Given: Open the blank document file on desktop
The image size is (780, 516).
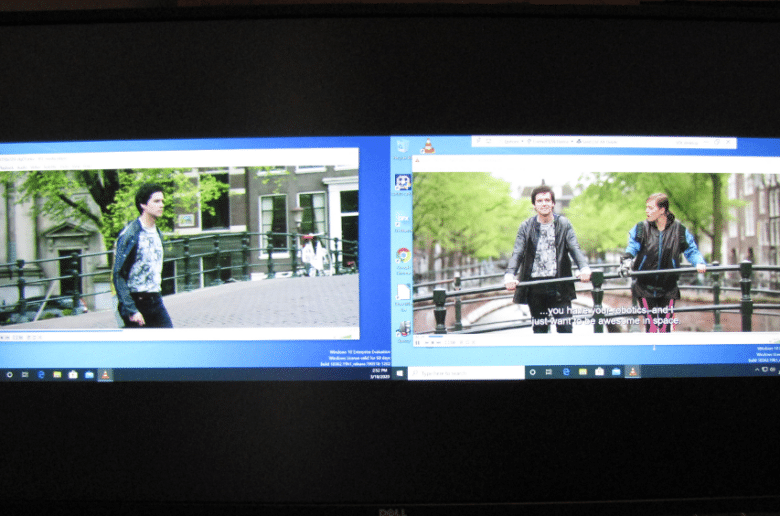Looking at the screenshot, I should coord(402,298).
